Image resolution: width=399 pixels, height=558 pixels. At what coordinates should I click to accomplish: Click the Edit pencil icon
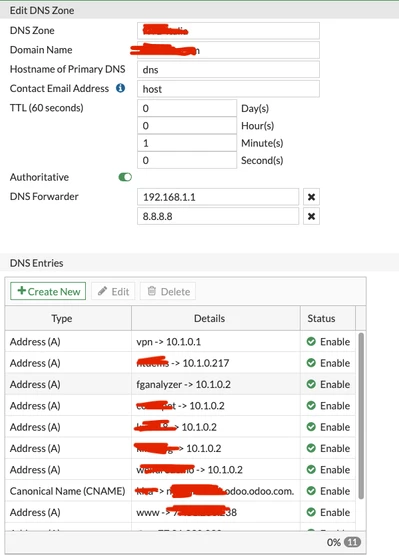coord(103,291)
